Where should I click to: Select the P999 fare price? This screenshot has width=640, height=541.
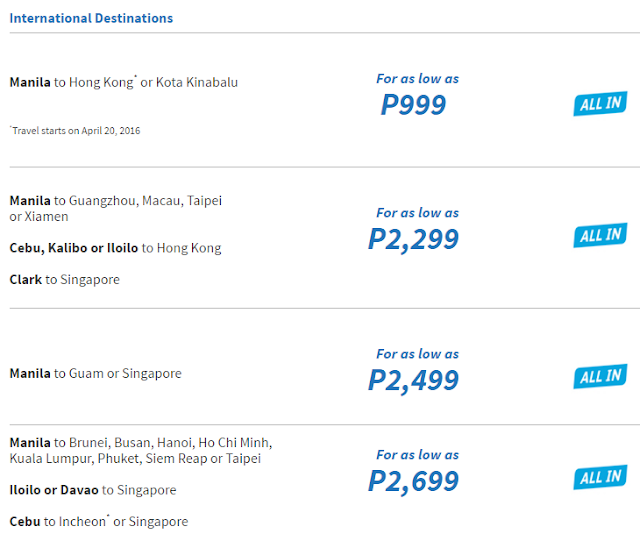(x=413, y=104)
